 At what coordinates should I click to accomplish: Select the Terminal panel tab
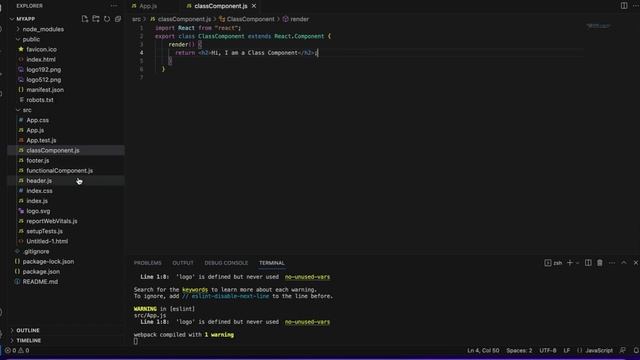click(x=271, y=263)
